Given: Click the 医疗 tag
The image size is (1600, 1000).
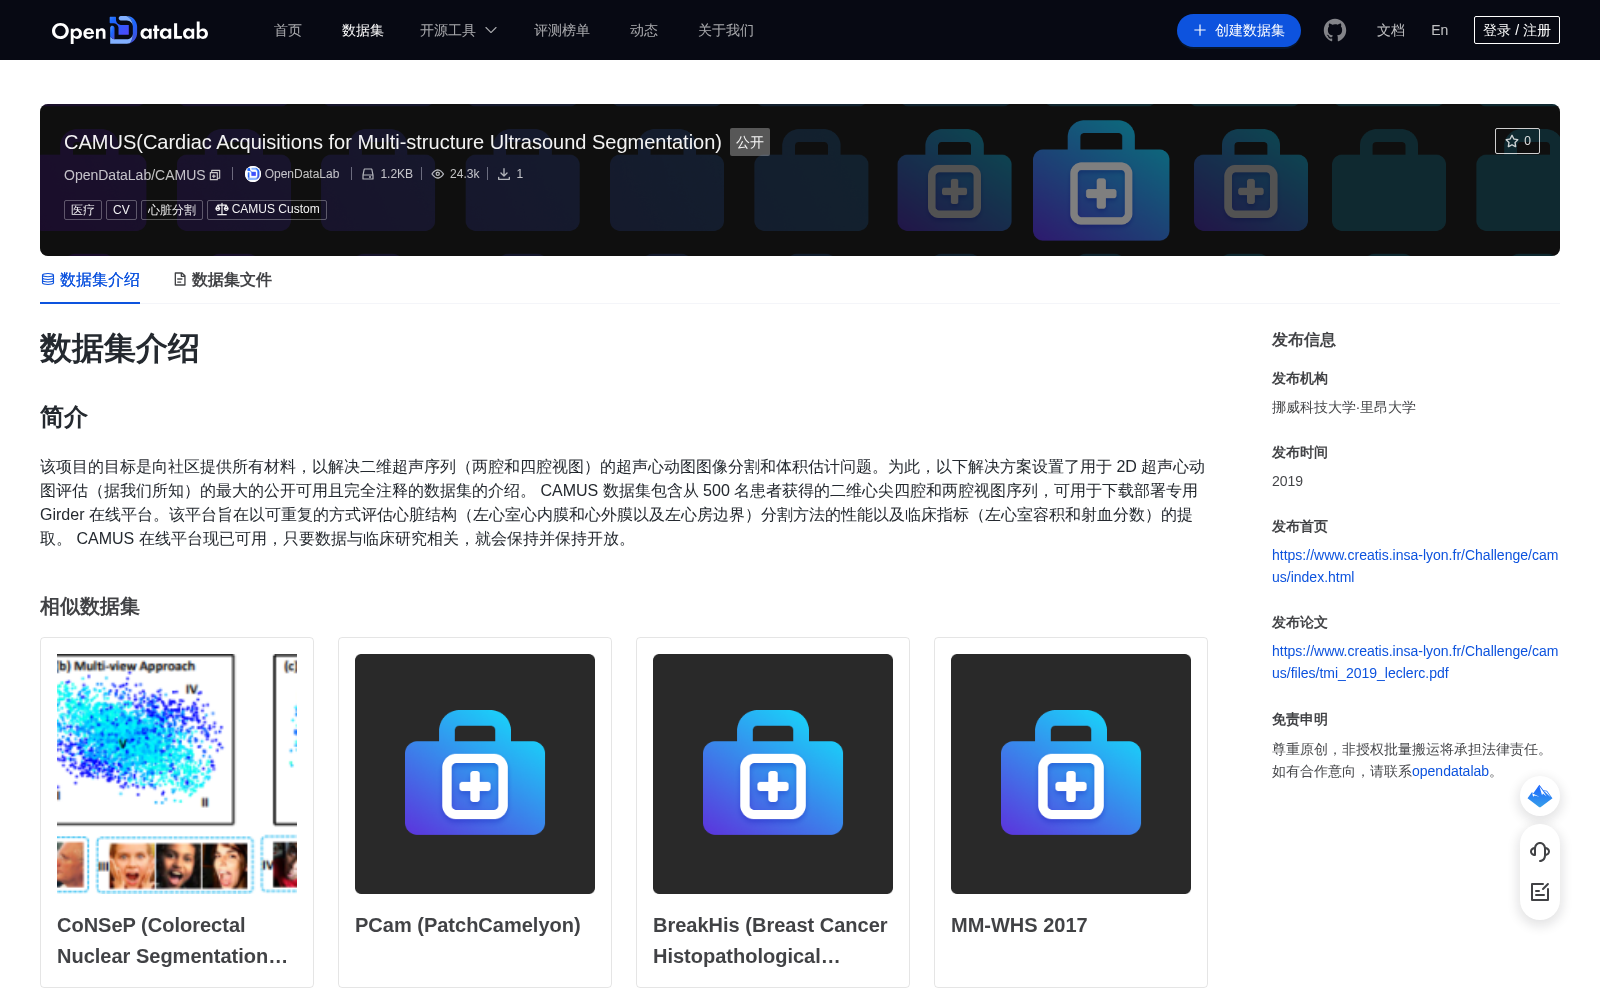Looking at the screenshot, I should tap(83, 210).
